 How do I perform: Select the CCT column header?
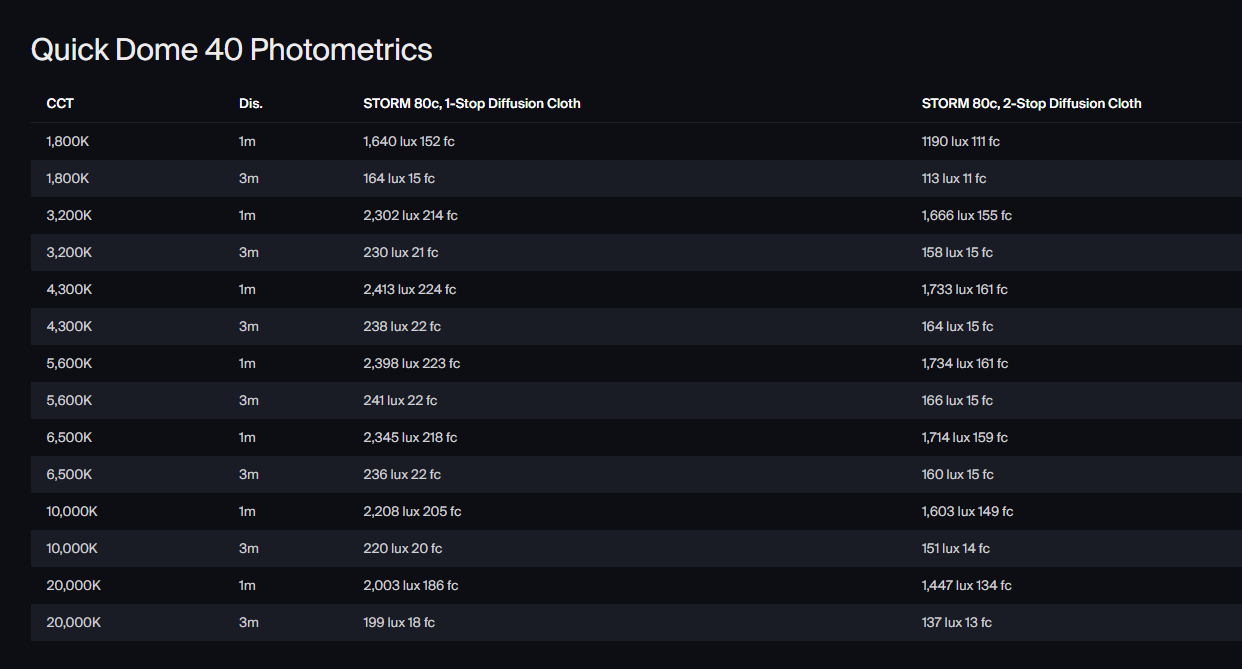[x=60, y=104]
